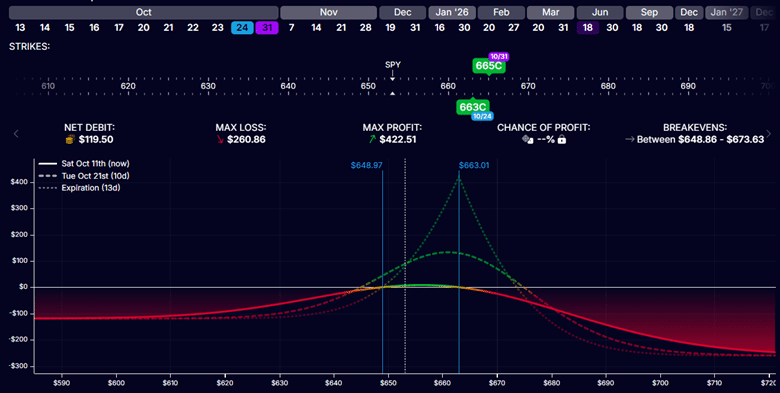Viewport: 780px width, 393px height.
Task: Open the Oct month header
Action: (x=144, y=12)
